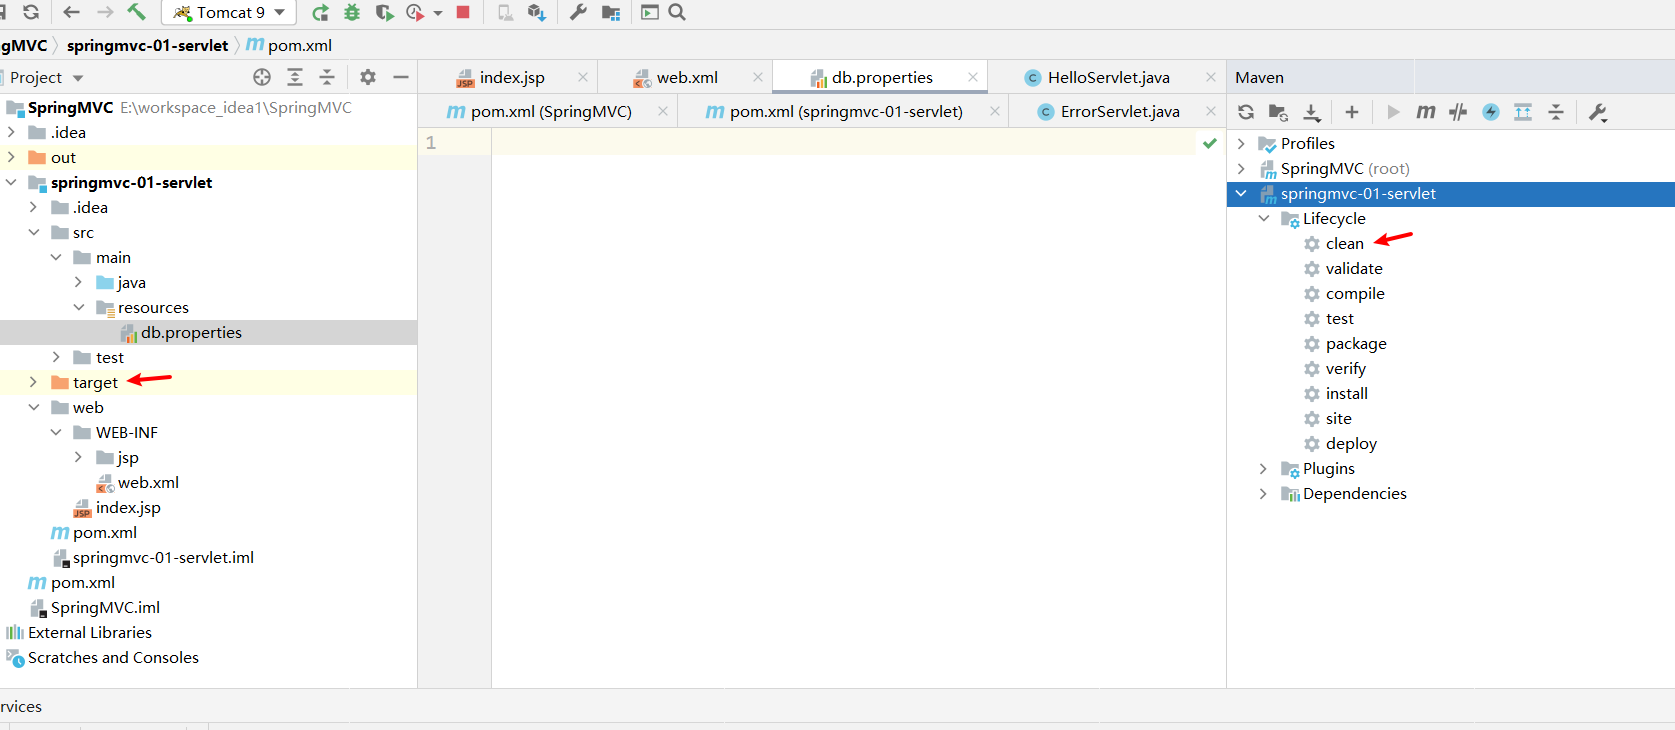The width and height of the screenshot is (1675, 730).
Task: Expand the Plugins node in Maven
Action: 1263,468
